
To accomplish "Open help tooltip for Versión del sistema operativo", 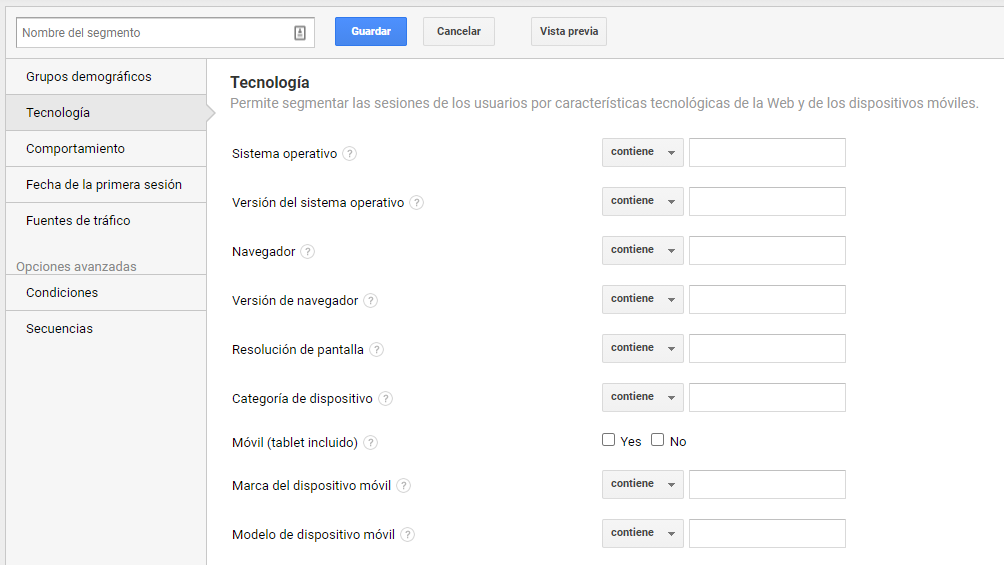I will click(416, 202).
